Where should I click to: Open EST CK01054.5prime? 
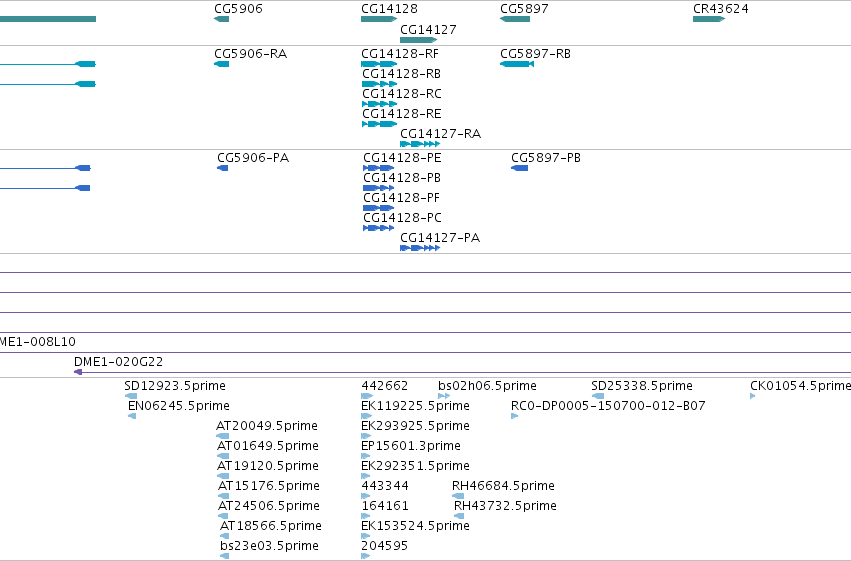(801, 386)
